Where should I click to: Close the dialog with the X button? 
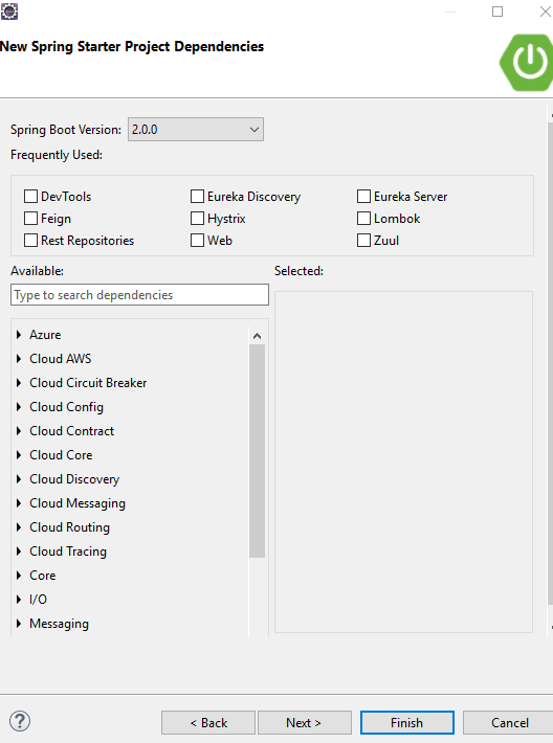[x=546, y=11]
